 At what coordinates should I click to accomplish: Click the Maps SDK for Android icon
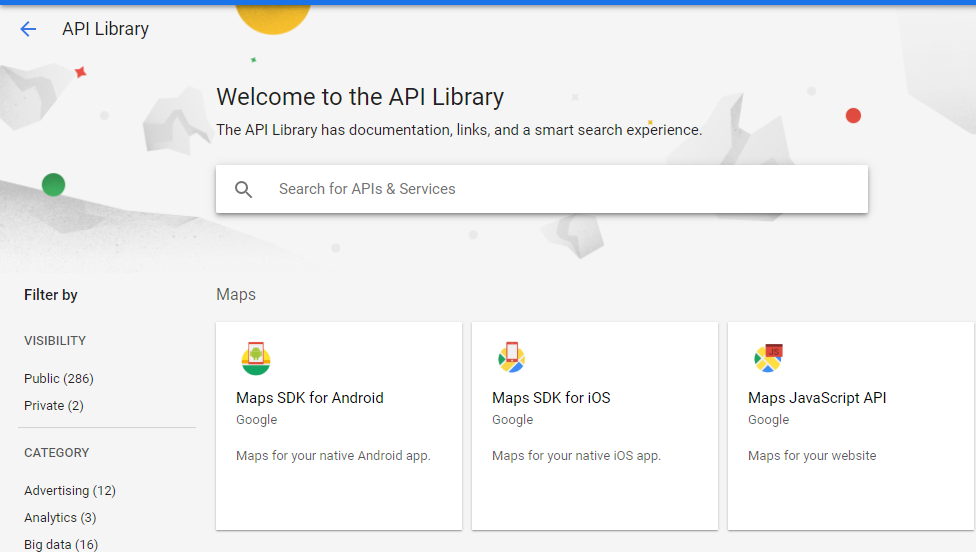(256, 358)
